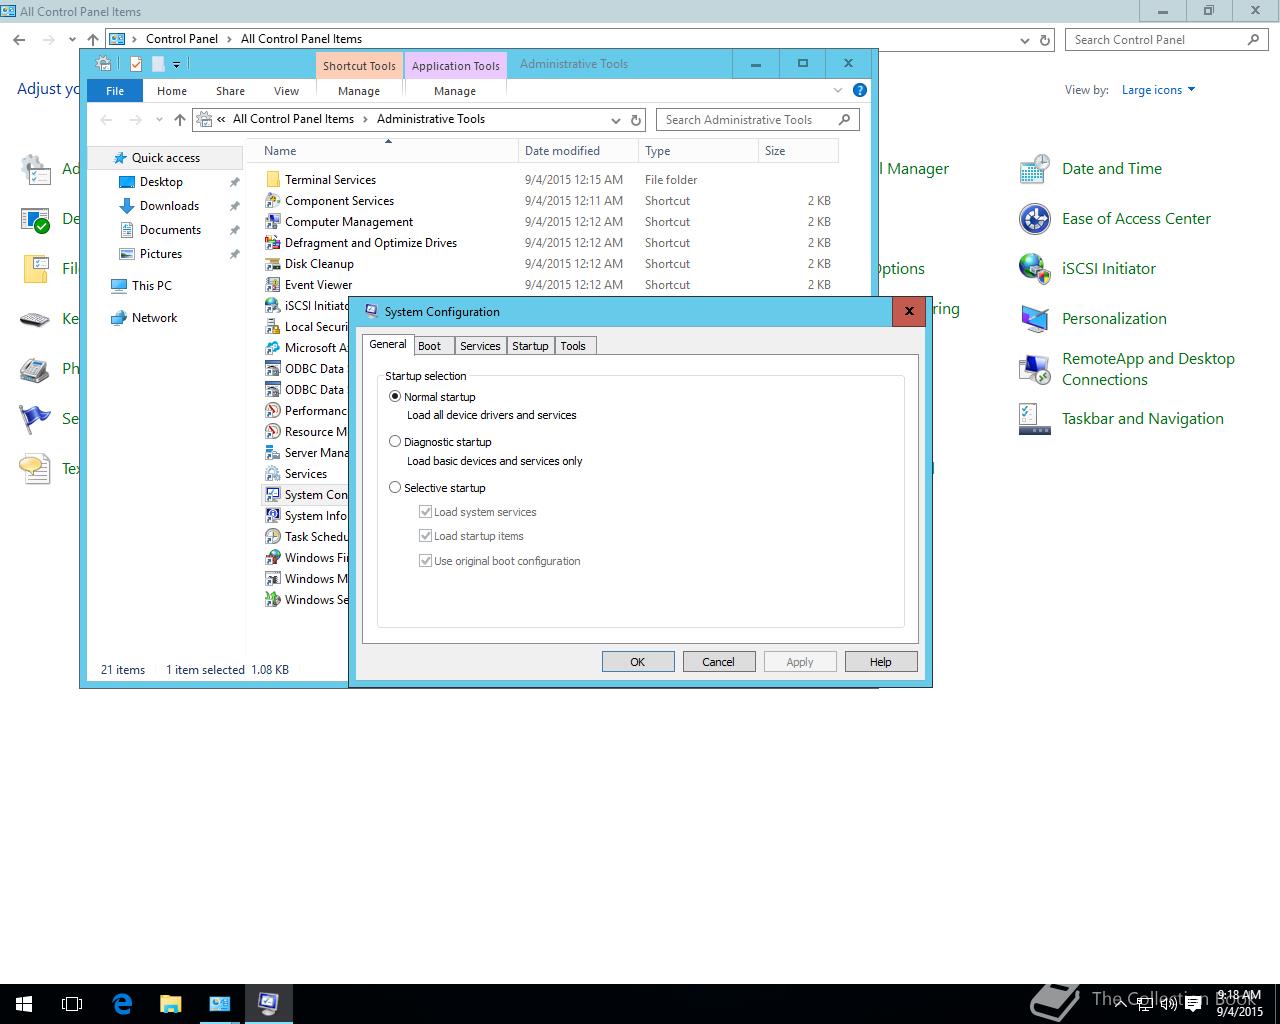Viewport: 1280px width, 1024px height.
Task: Expand the Explorer ribbon chevron
Action: click(x=838, y=90)
